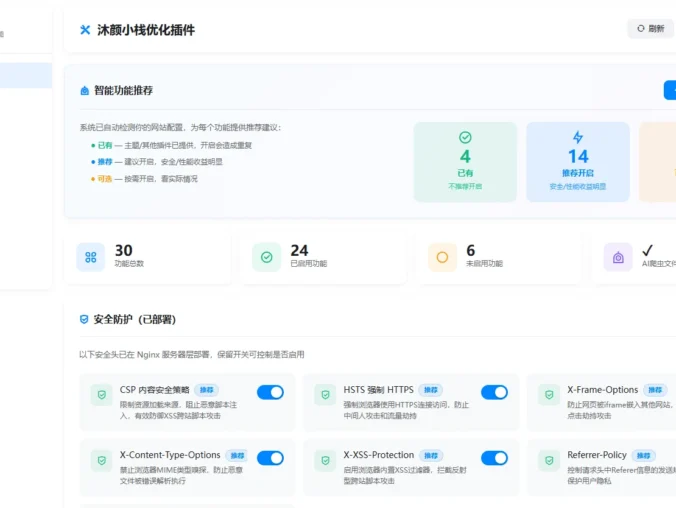Click the shield icon on Referrer-Policy card
Screen dimensions: 676x508
pos(549,460)
